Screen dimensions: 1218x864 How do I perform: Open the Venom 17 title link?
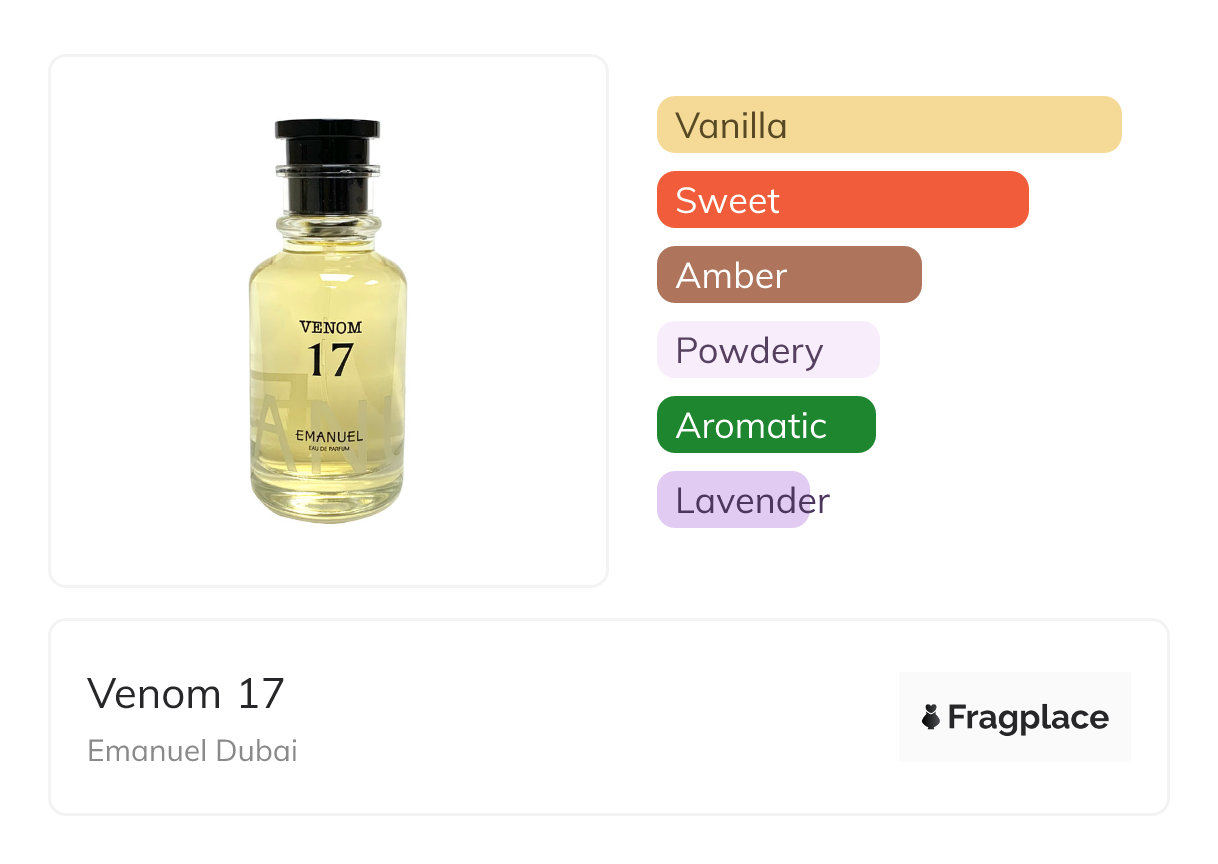click(186, 693)
